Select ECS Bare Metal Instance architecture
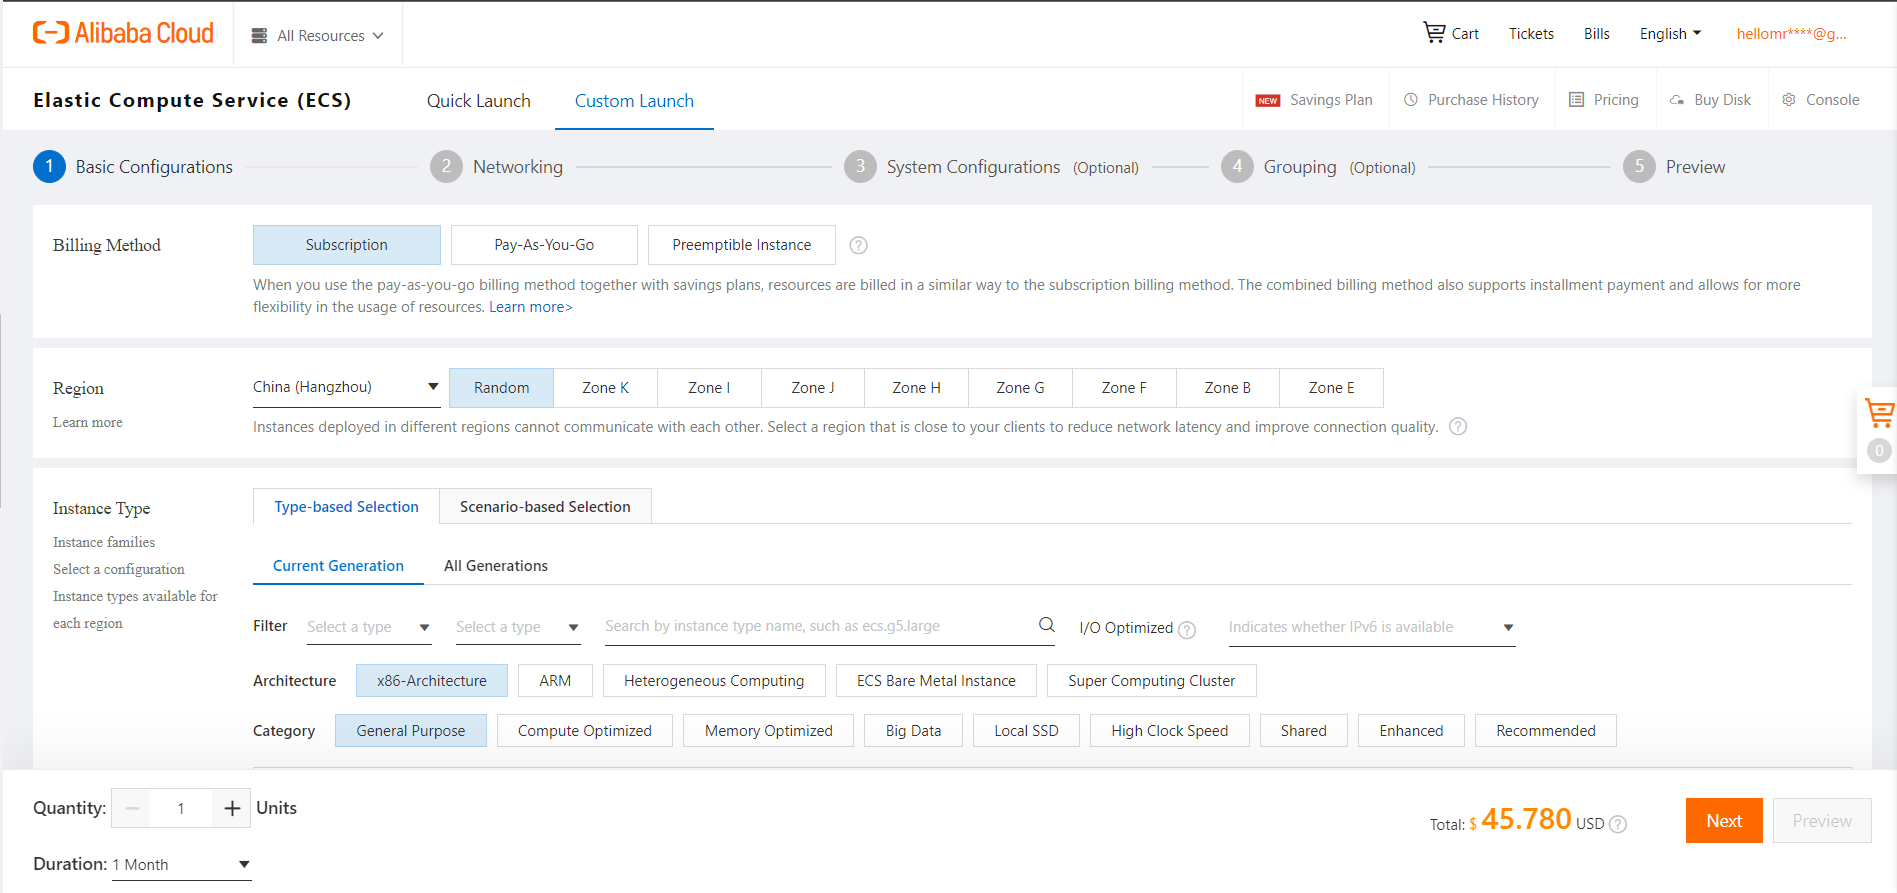 (936, 681)
